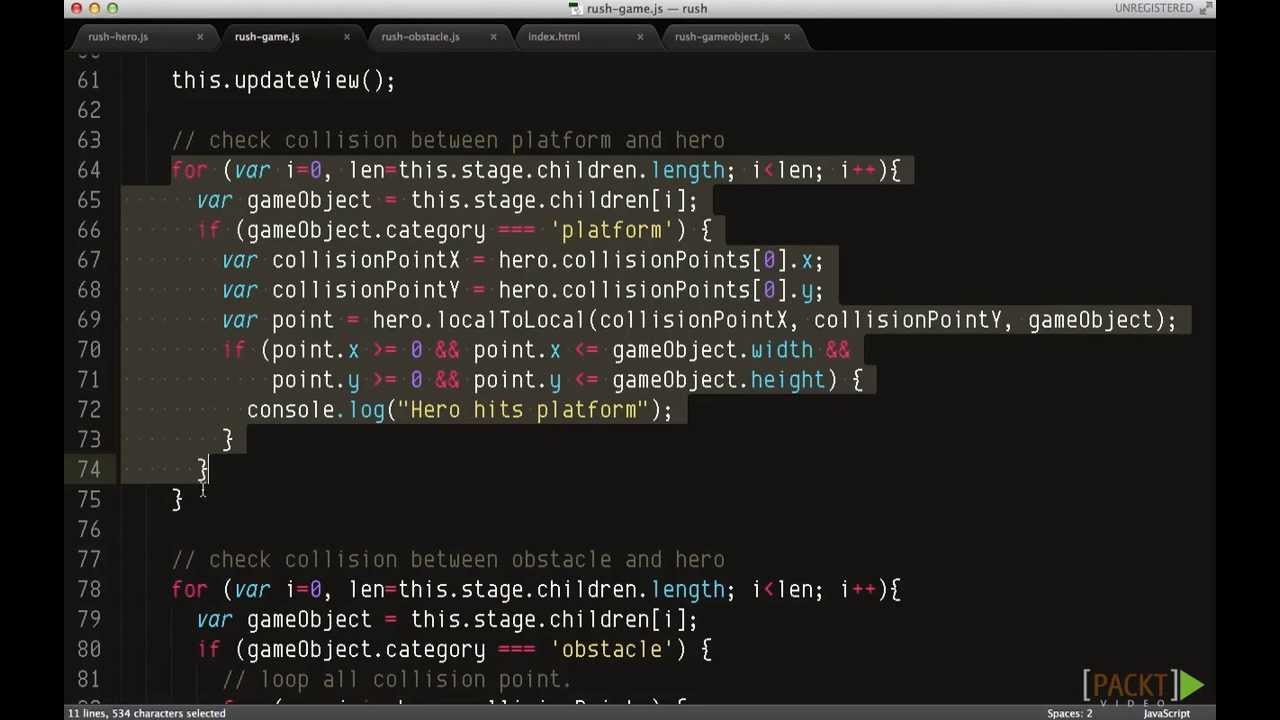Click line number 74 in the gutter
1280x720 pixels.
(x=89, y=469)
